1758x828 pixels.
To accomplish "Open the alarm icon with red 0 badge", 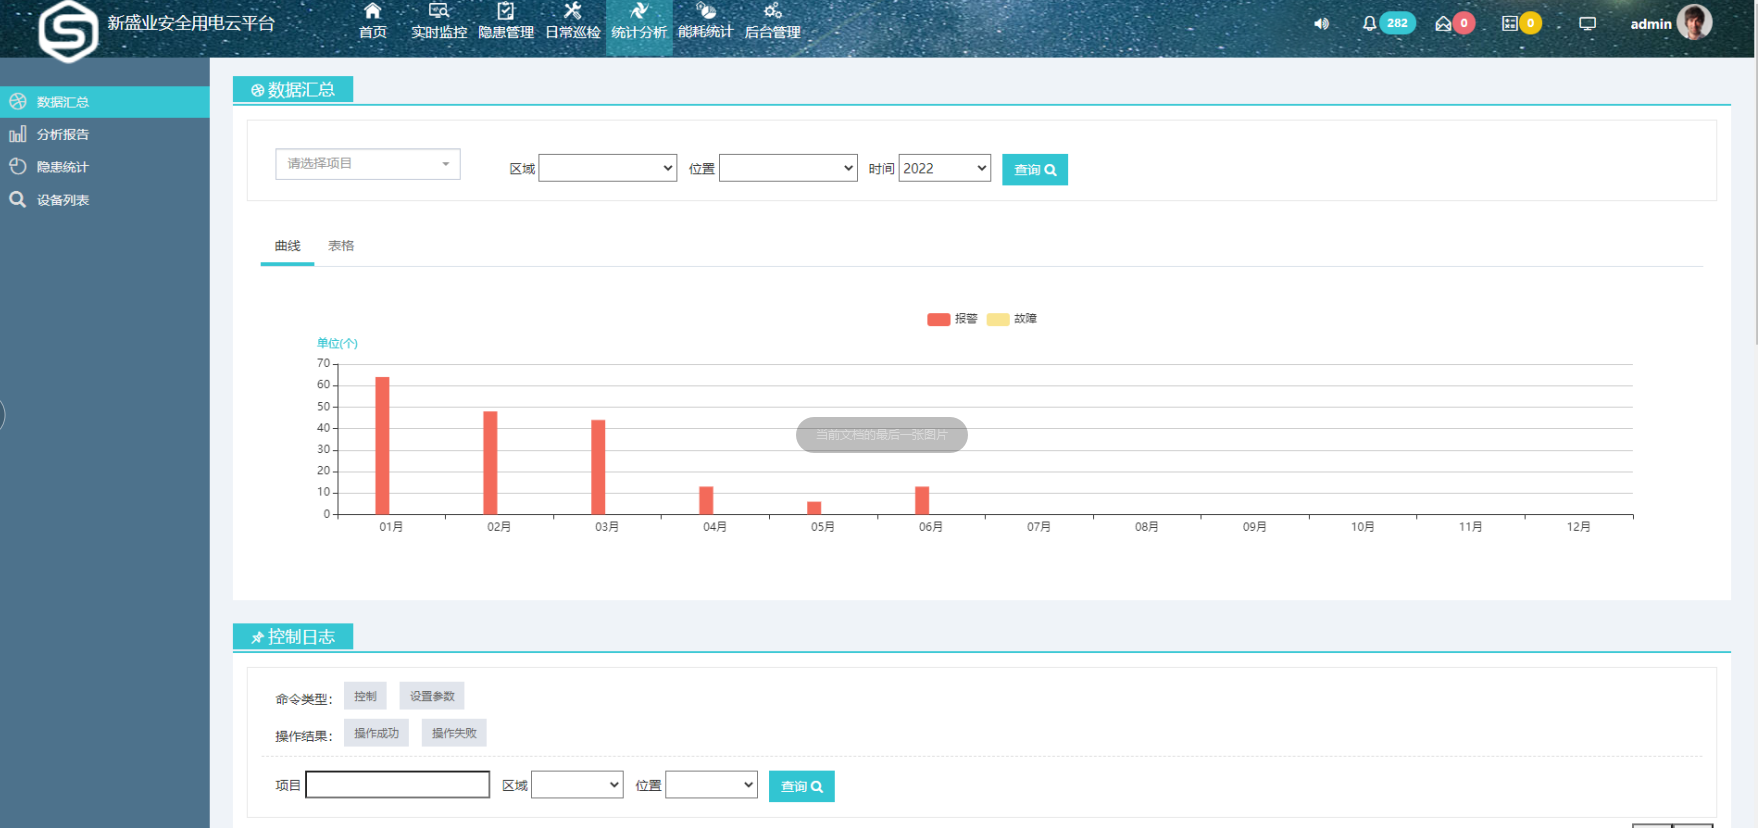I will [1454, 23].
